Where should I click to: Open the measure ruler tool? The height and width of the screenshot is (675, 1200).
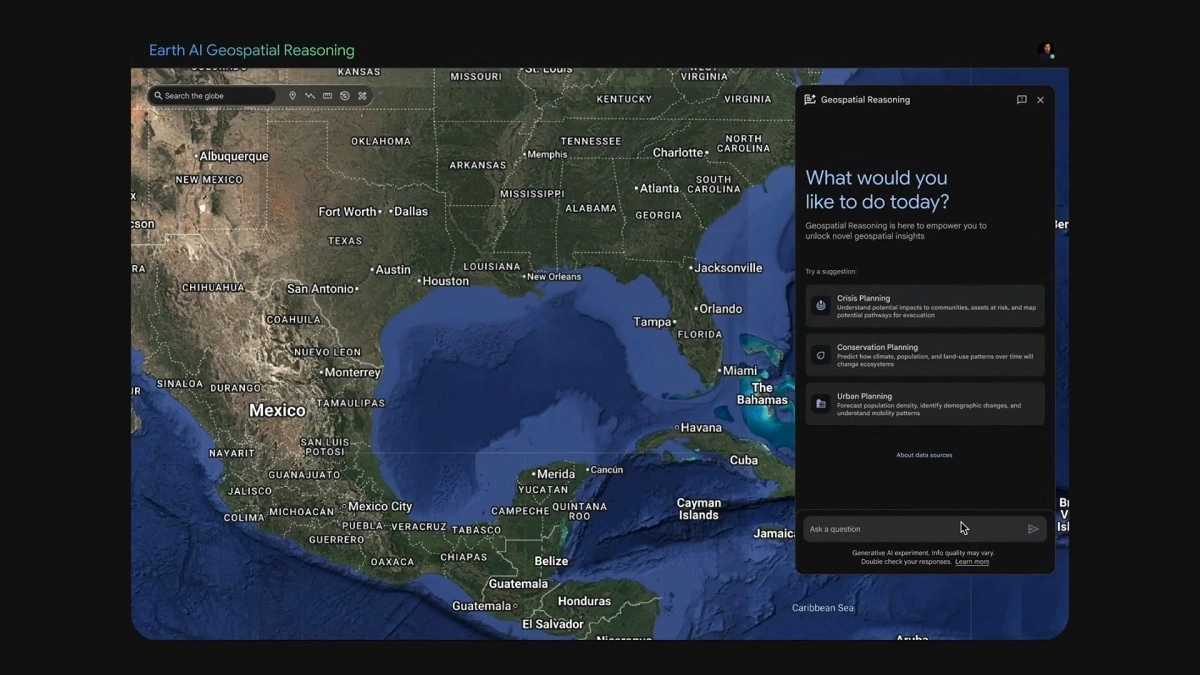(x=327, y=96)
